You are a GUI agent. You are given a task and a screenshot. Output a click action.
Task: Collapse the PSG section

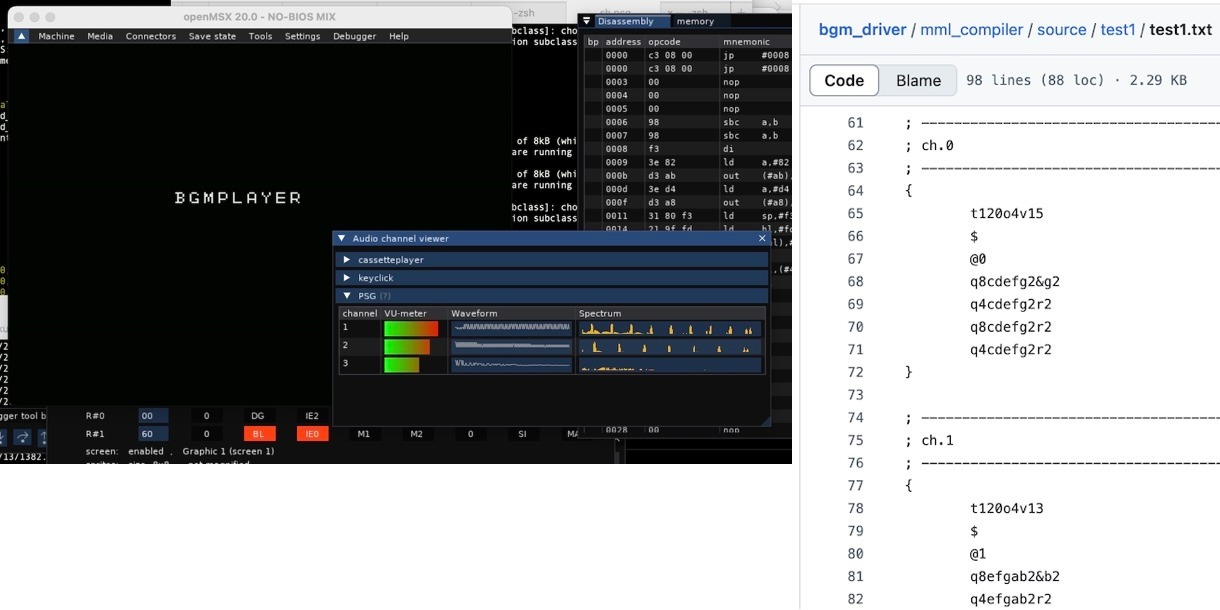(552, 296)
